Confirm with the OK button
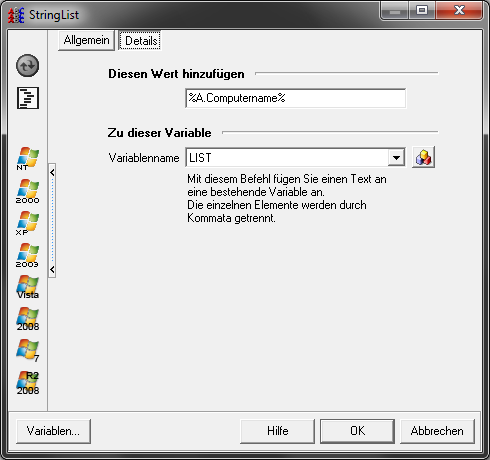Screen dimensions: 490x460 click(357, 431)
